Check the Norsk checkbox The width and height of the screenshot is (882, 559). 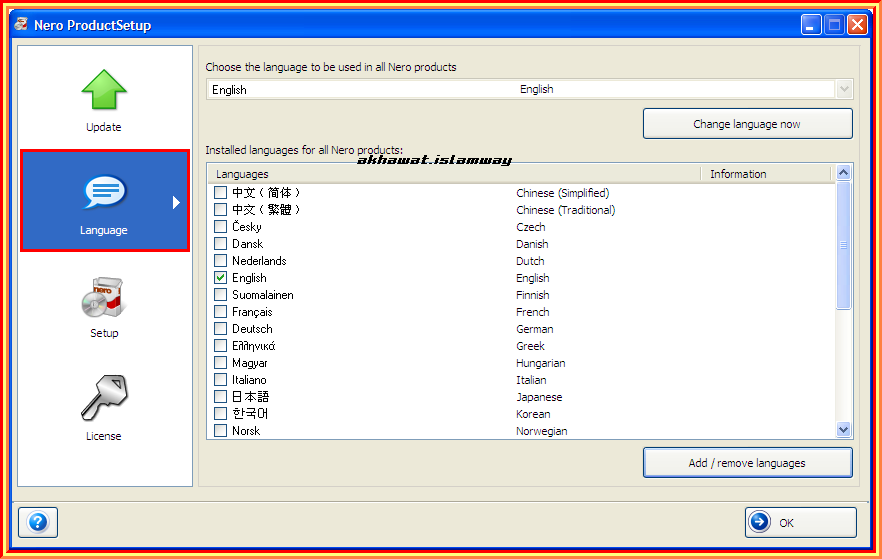(x=220, y=430)
